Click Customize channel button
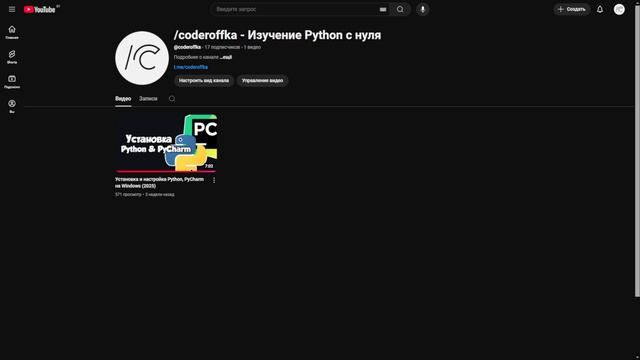 click(x=204, y=80)
